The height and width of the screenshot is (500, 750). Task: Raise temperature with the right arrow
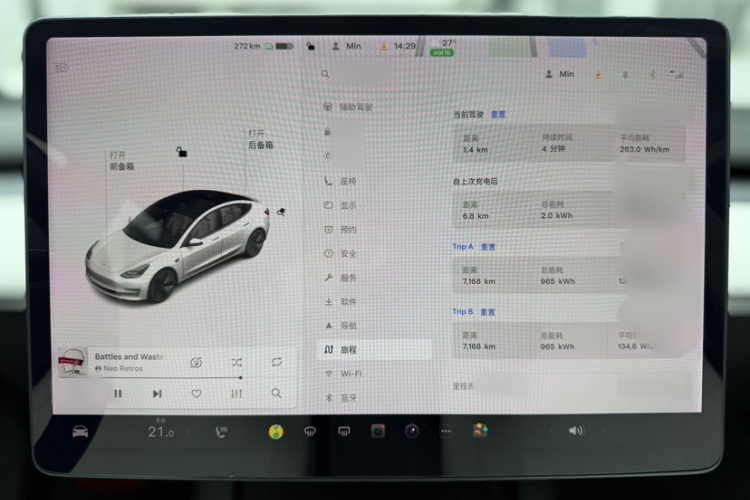188,432
